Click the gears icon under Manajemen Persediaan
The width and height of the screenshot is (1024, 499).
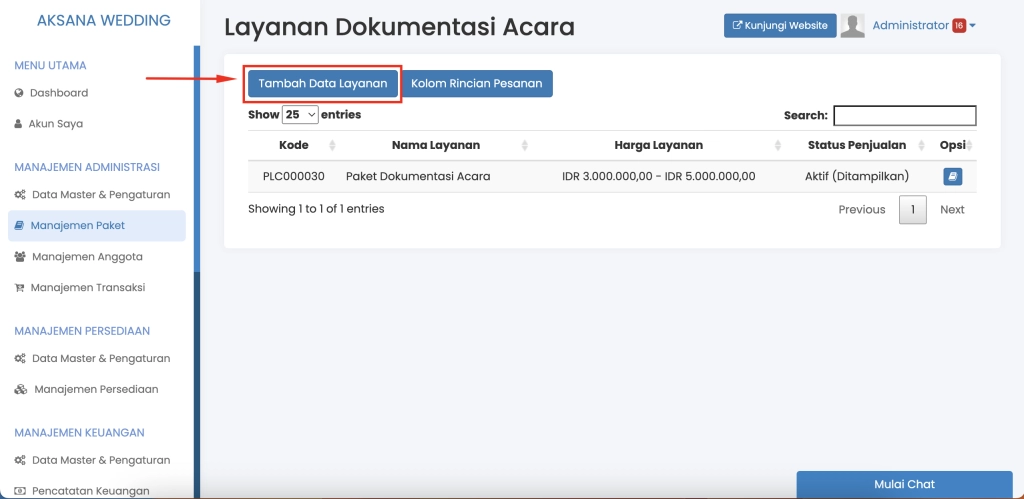(20, 359)
